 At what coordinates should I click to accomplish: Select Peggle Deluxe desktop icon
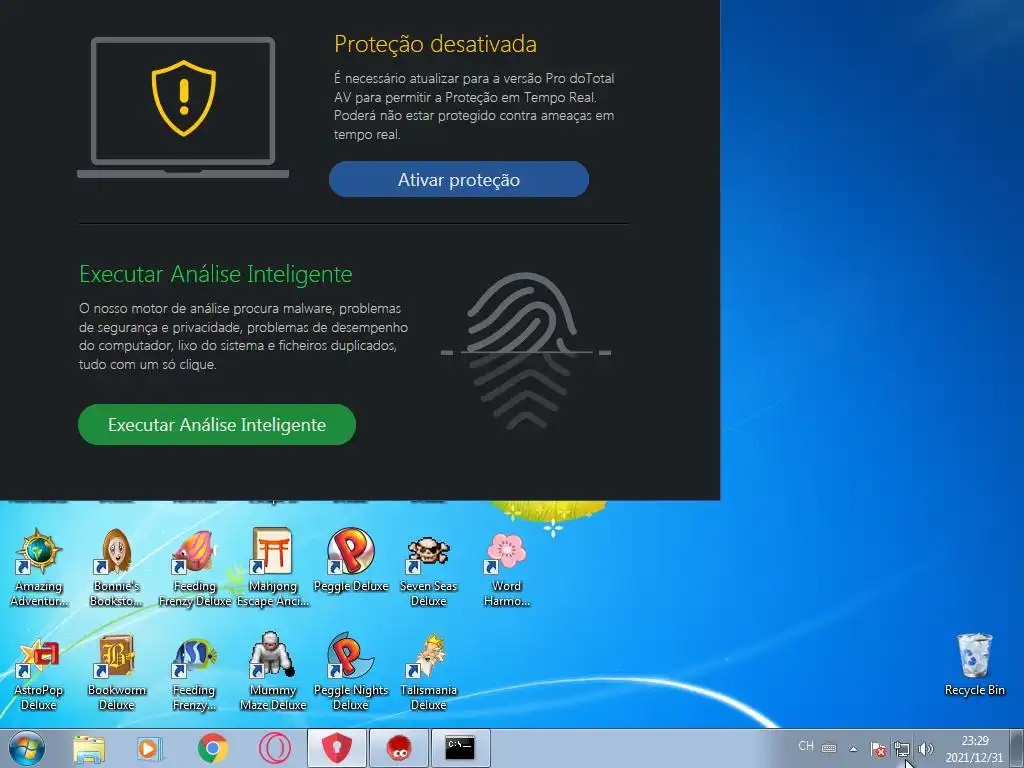pos(351,561)
